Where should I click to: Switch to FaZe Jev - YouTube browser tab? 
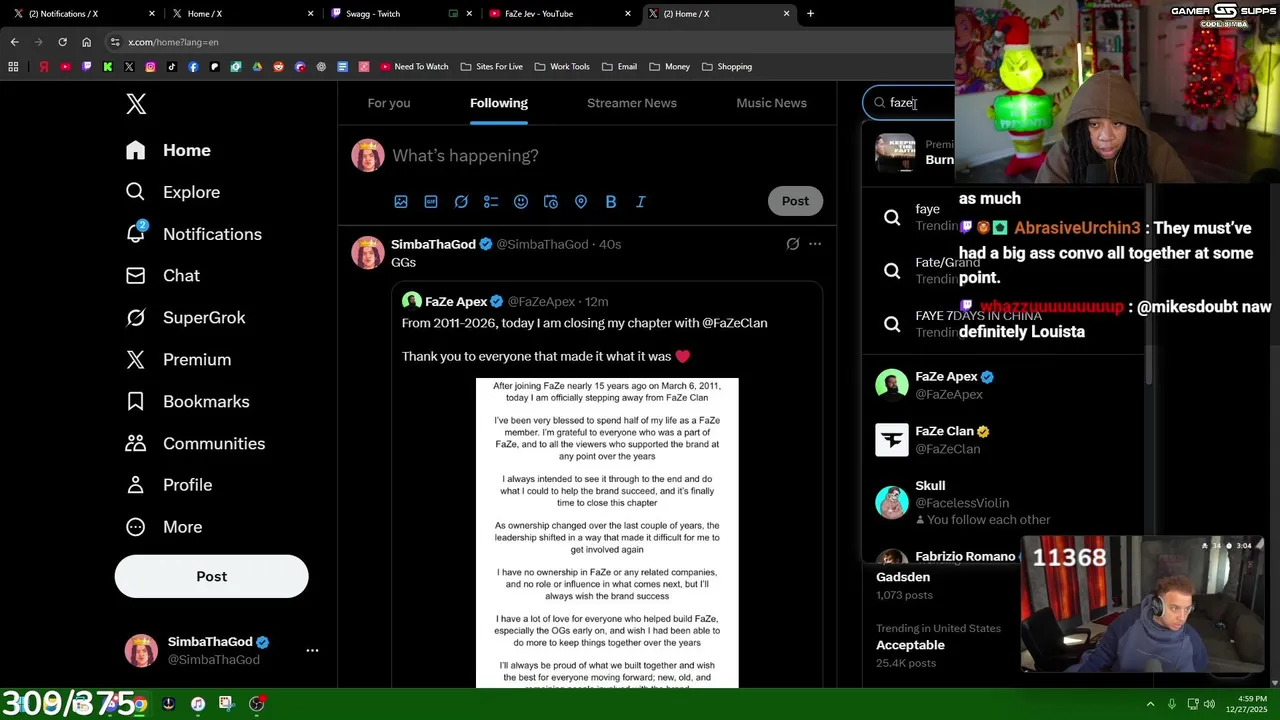[x=558, y=14]
